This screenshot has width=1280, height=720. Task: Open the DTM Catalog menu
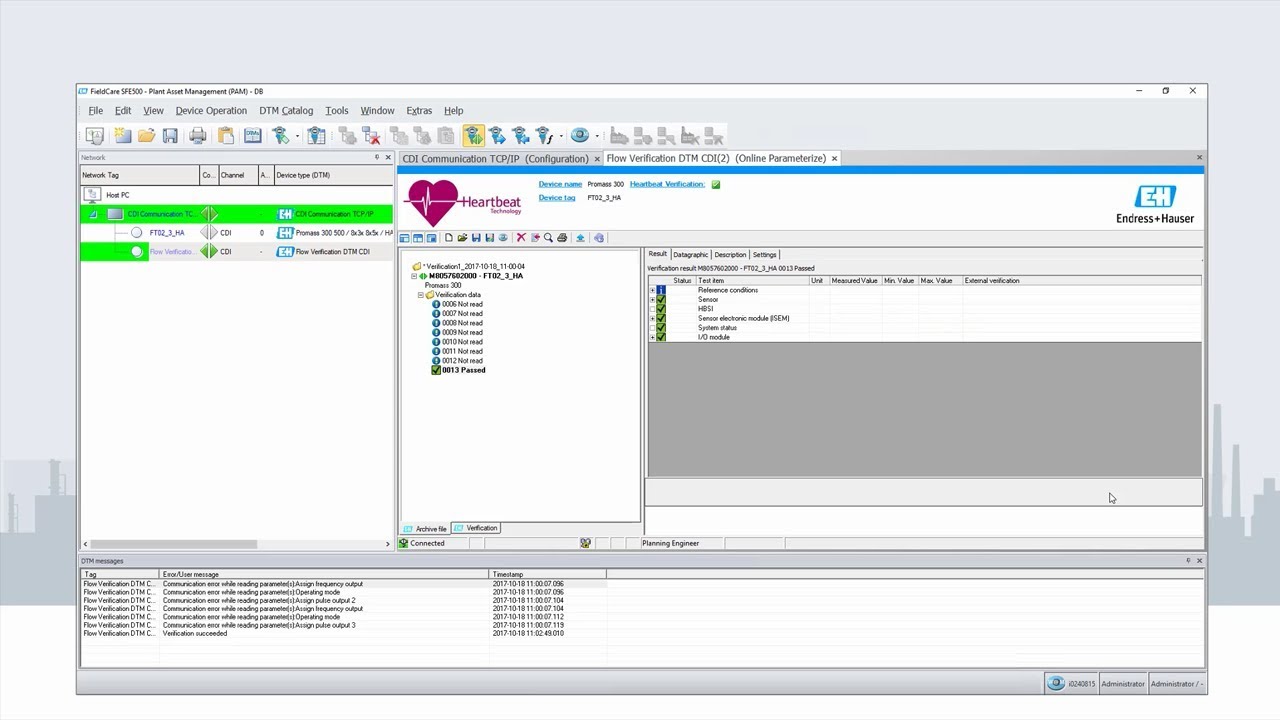coord(286,111)
